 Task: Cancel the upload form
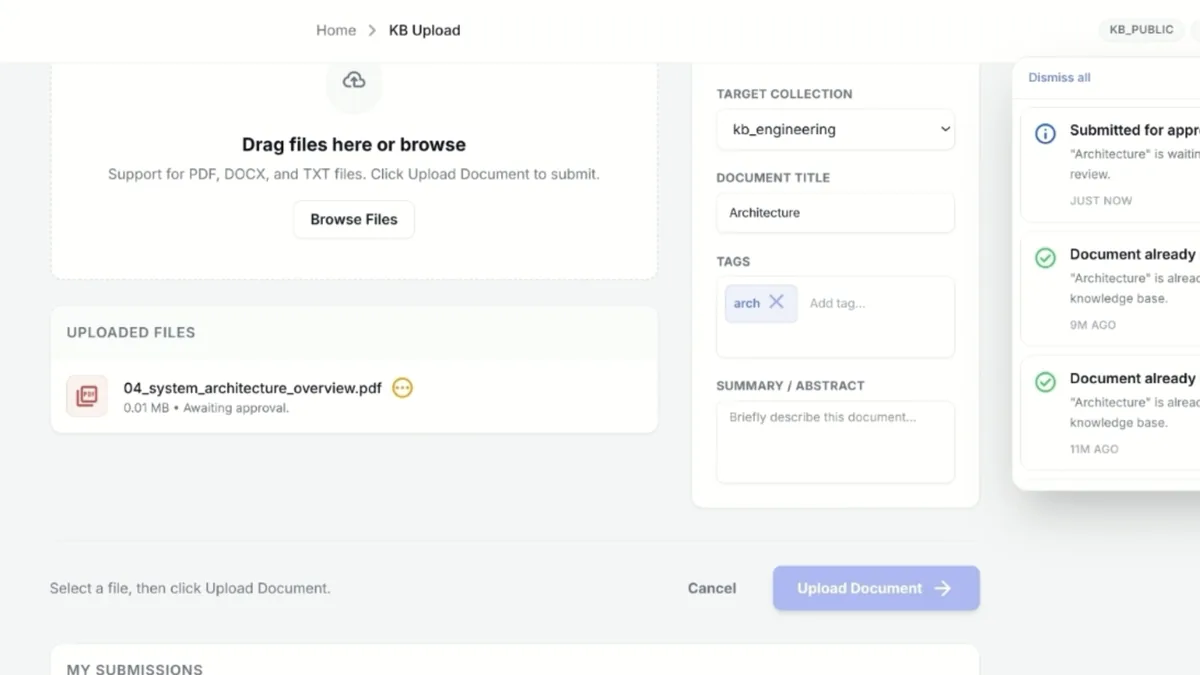point(712,588)
